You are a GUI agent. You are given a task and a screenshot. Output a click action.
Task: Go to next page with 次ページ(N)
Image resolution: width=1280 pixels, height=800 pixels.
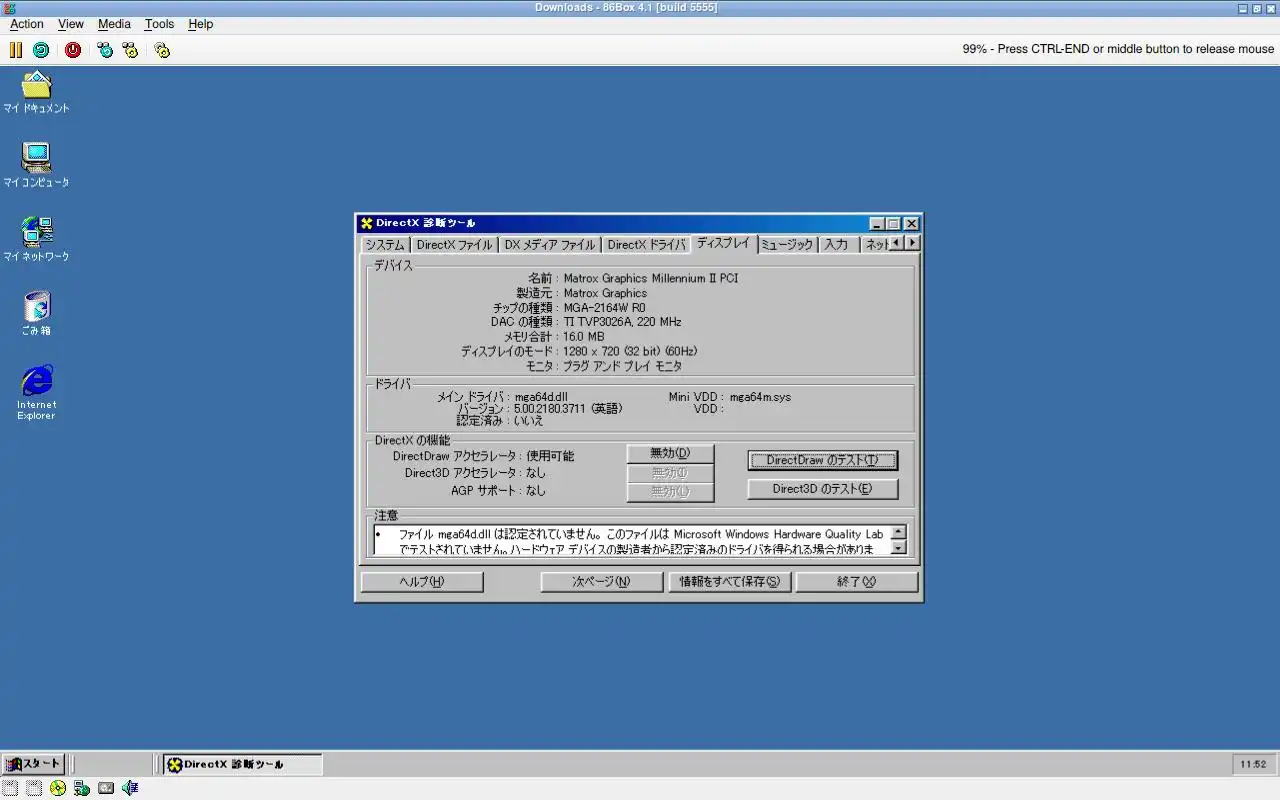pos(601,582)
